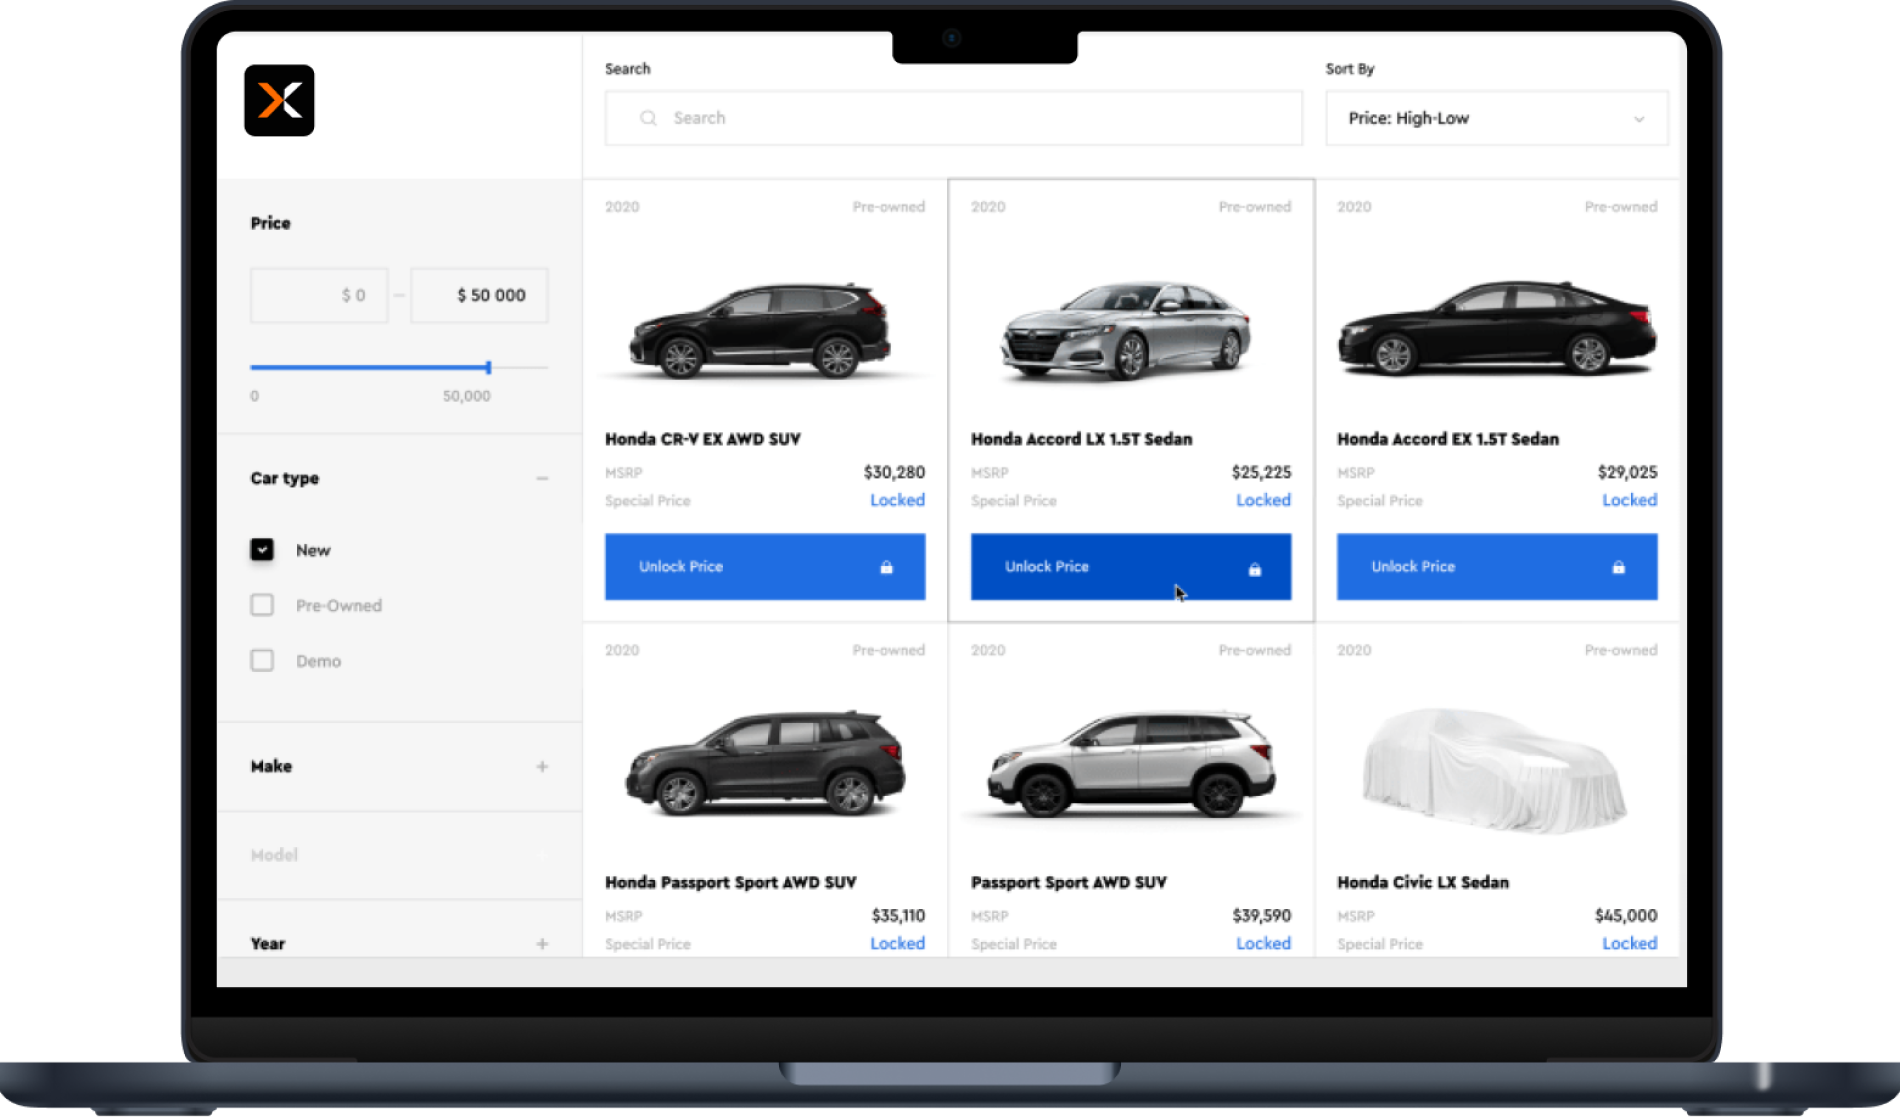The width and height of the screenshot is (1900, 1117).
Task: Open the white Passport Sport image
Action: [1131, 764]
